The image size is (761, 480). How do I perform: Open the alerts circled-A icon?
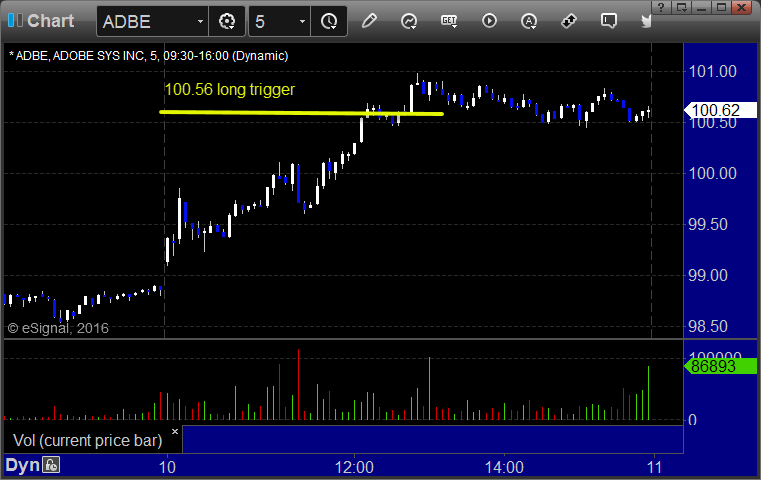(529, 21)
